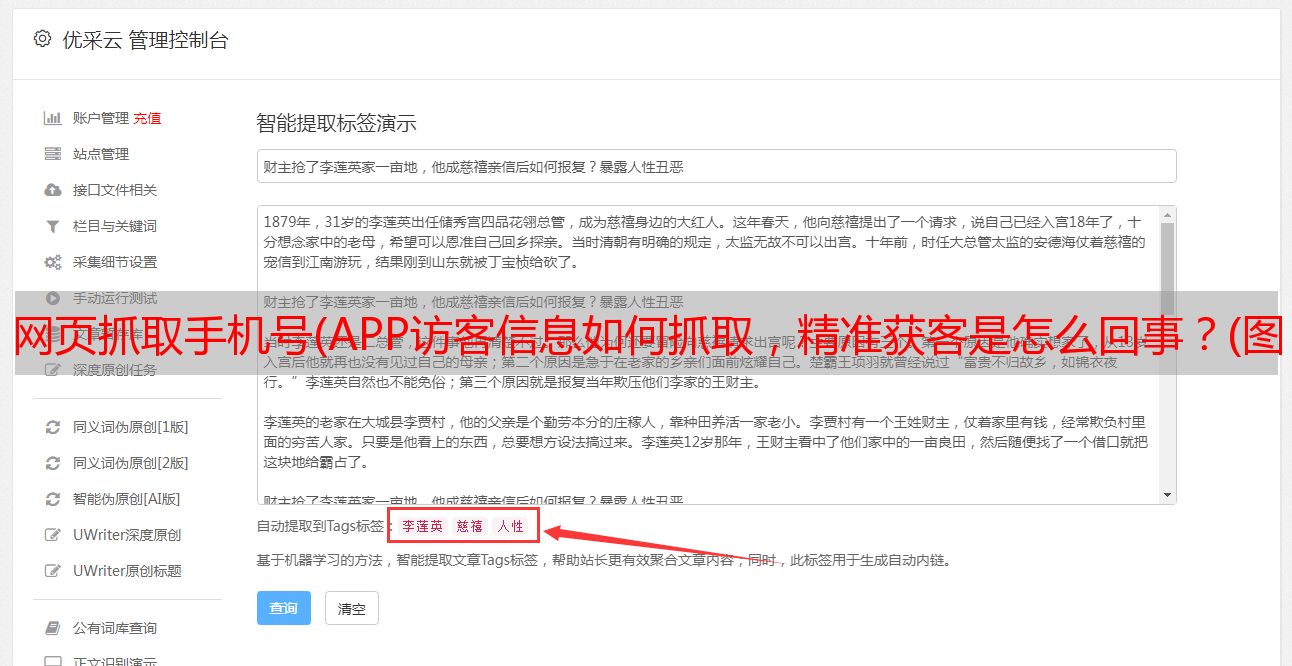Image resolution: width=1292 pixels, height=666 pixels.
Task: Click the article title input field
Action: point(716,166)
